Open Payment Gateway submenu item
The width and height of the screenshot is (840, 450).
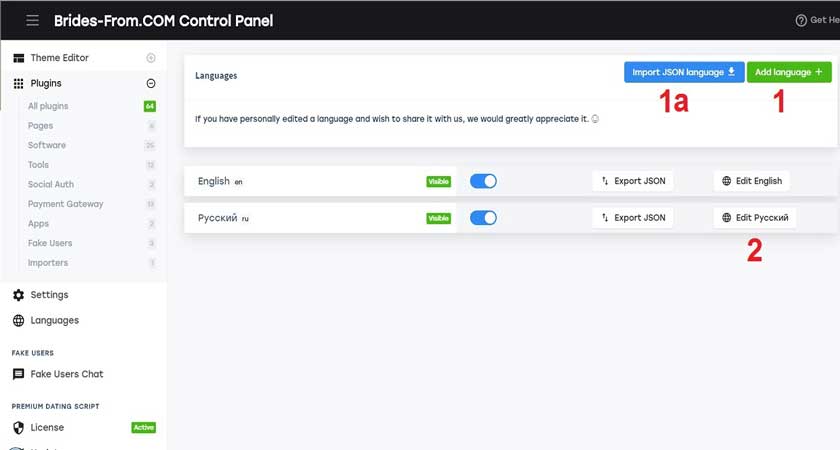pyautogui.click(x=65, y=204)
